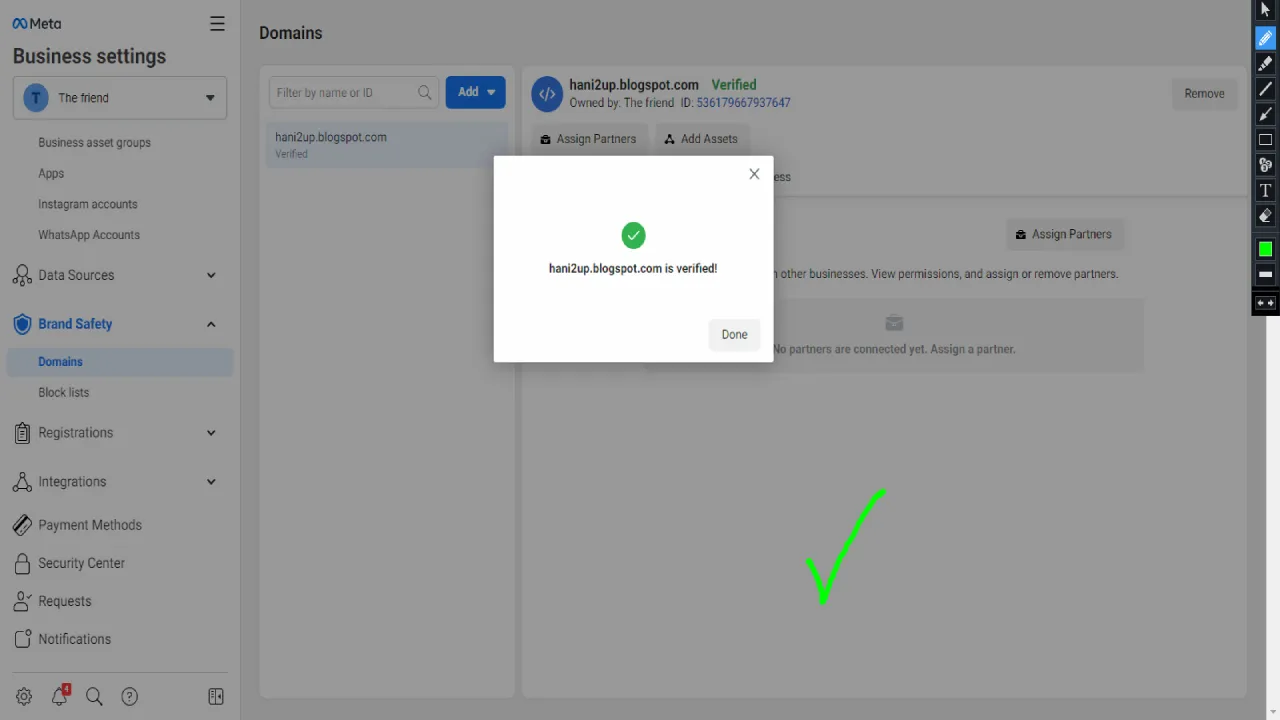The height and width of the screenshot is (720, 1280).
Task: Open the settings gear icon
Action: point(24,697)
